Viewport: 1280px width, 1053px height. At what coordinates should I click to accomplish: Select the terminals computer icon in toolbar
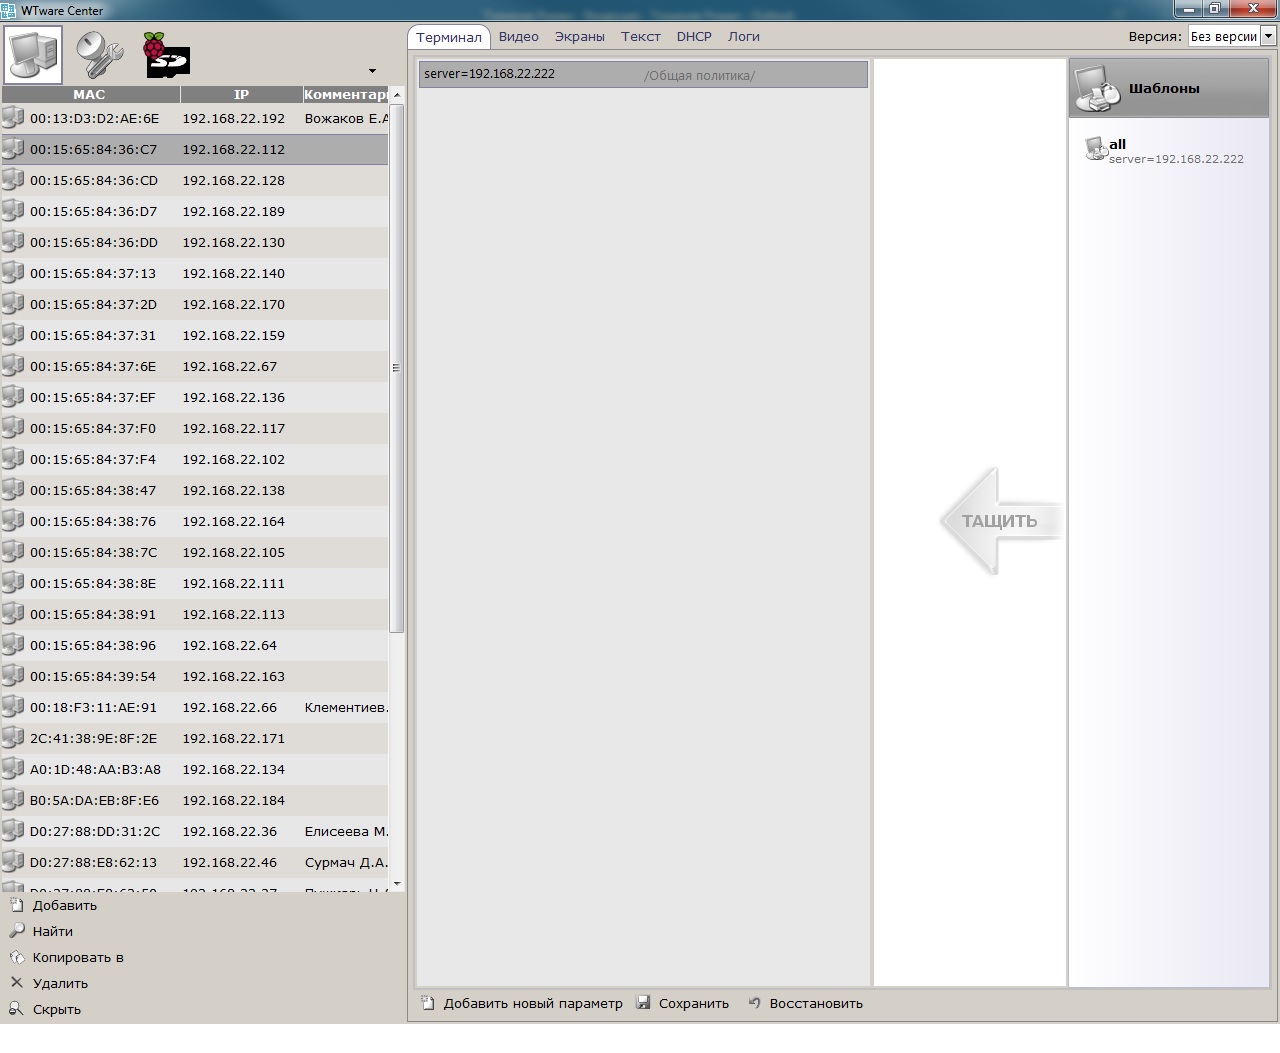[x=34, y=54]
